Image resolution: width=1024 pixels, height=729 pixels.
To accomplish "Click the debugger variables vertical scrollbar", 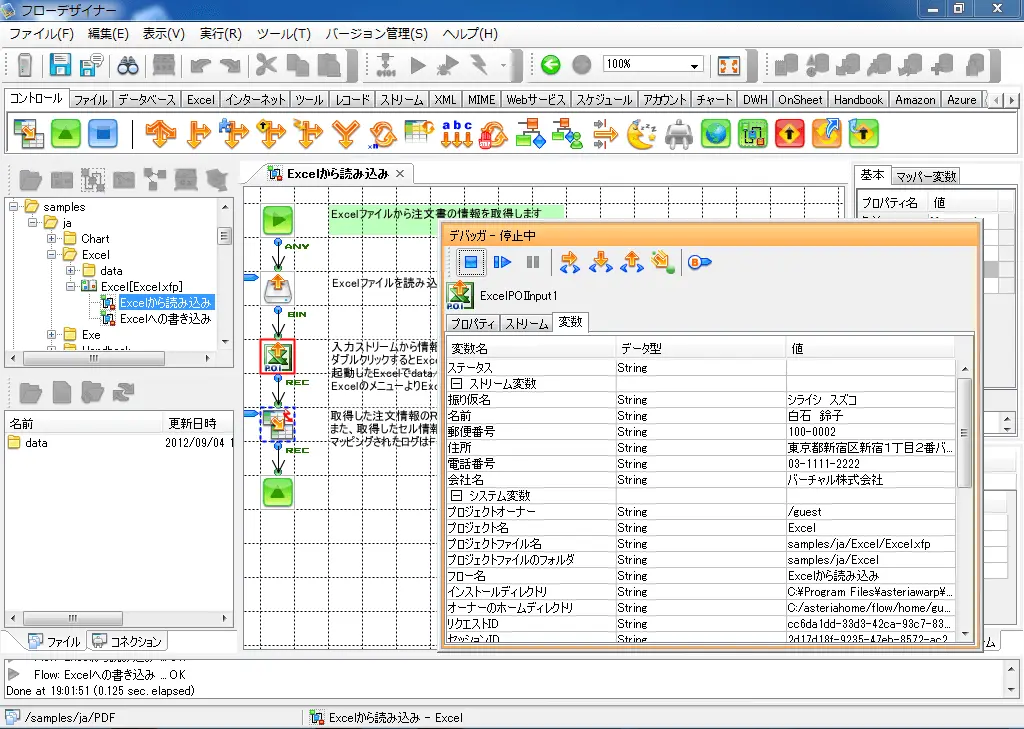I will [965, 432].
